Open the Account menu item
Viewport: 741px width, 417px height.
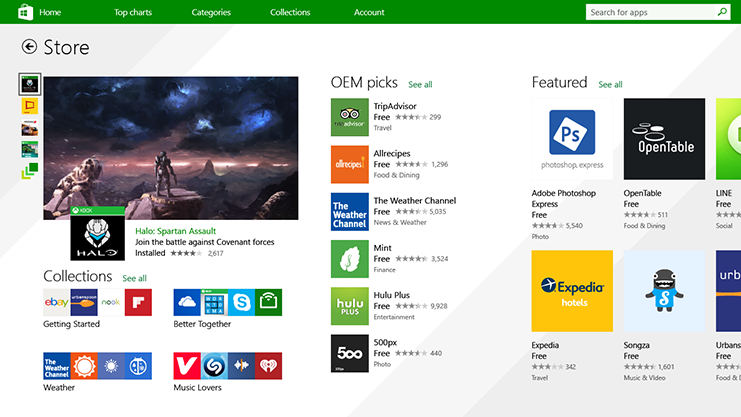pyautogui.click(x=369, y=12)
